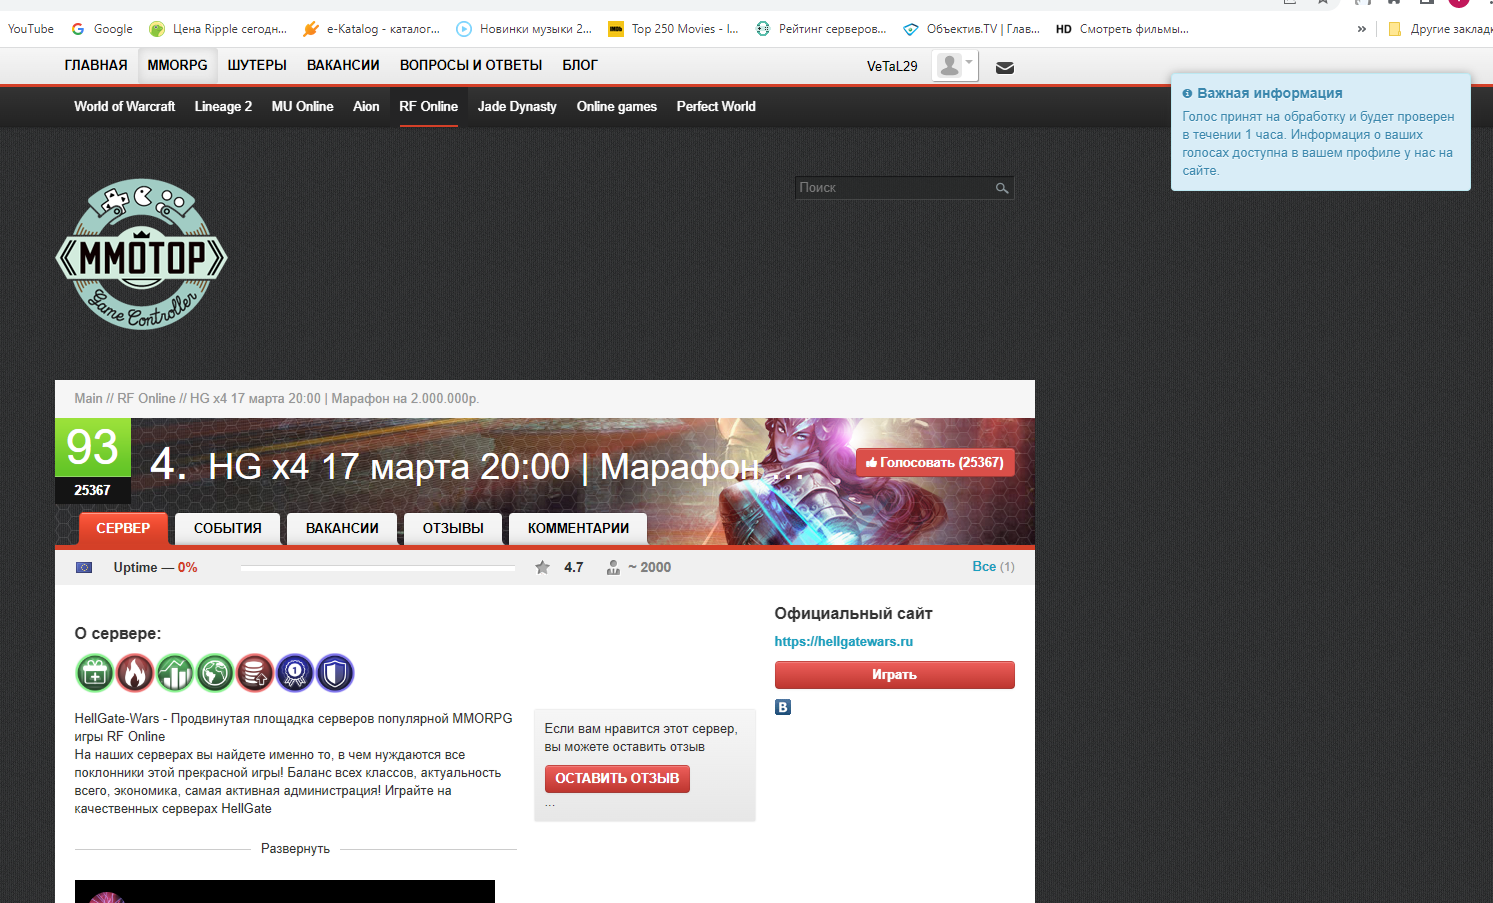The width and height of the screenshot is (1493, 903).
Task: Switch to the СОБЫТИЯ tab
Action: (228, 528)
